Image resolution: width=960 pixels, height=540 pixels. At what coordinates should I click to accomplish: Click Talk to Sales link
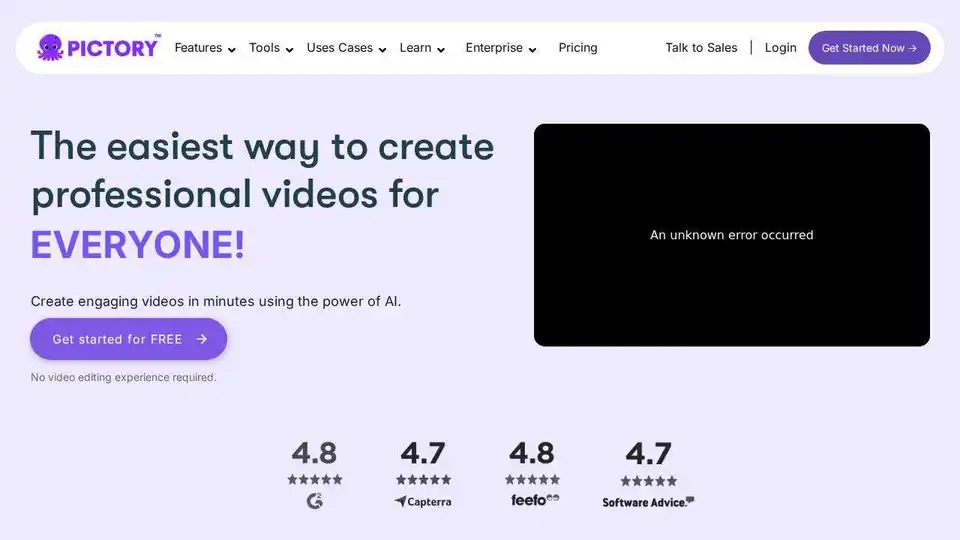(701, 48)
